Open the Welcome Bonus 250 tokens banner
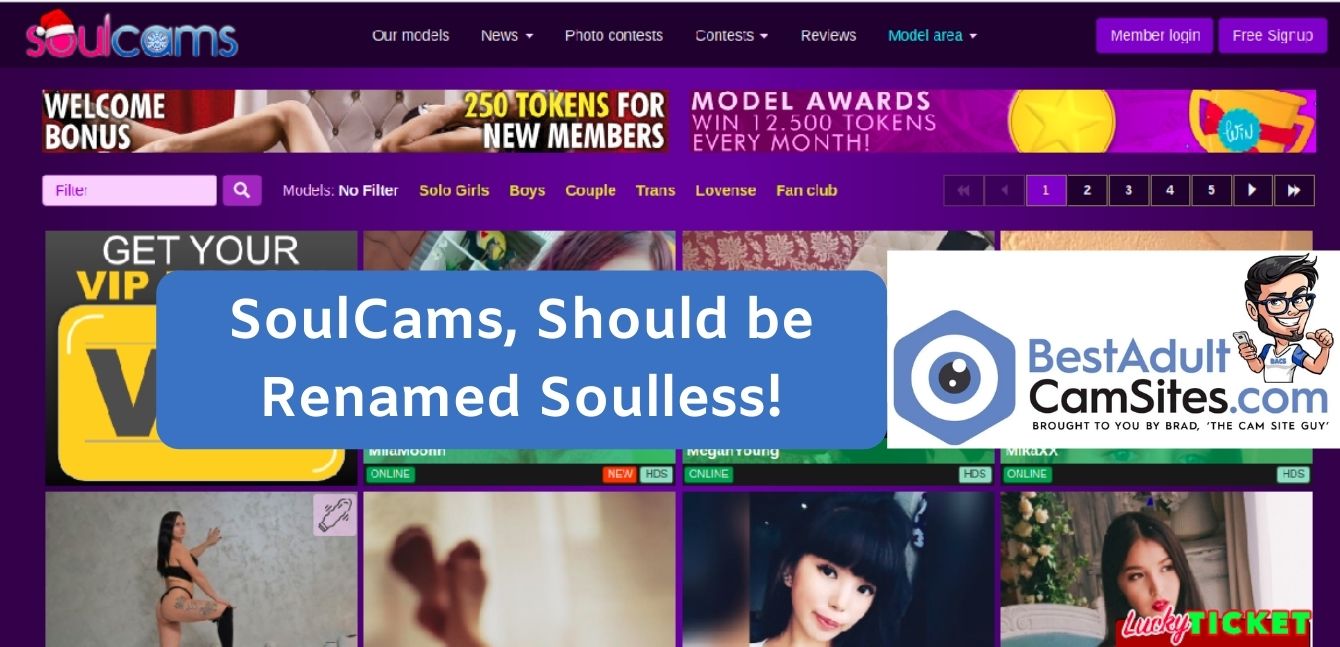The image size is (1340, 647). (x=355, y=121)
